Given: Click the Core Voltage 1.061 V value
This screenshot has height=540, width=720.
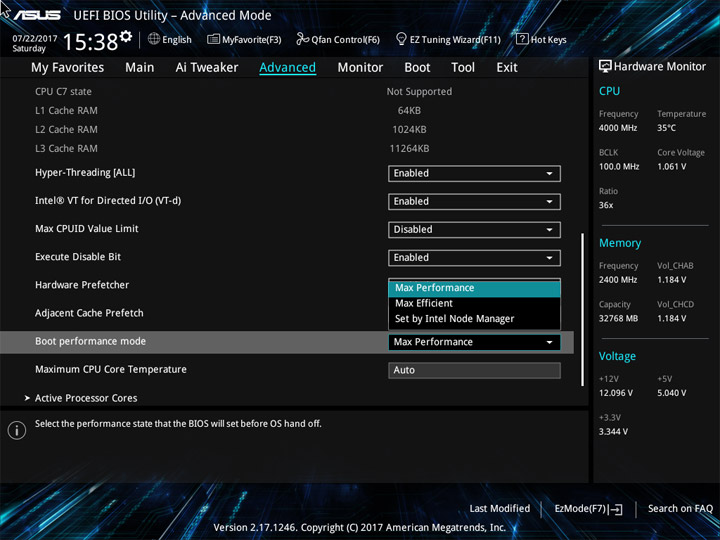Looking at the screenshot, I should click(671, 167).
